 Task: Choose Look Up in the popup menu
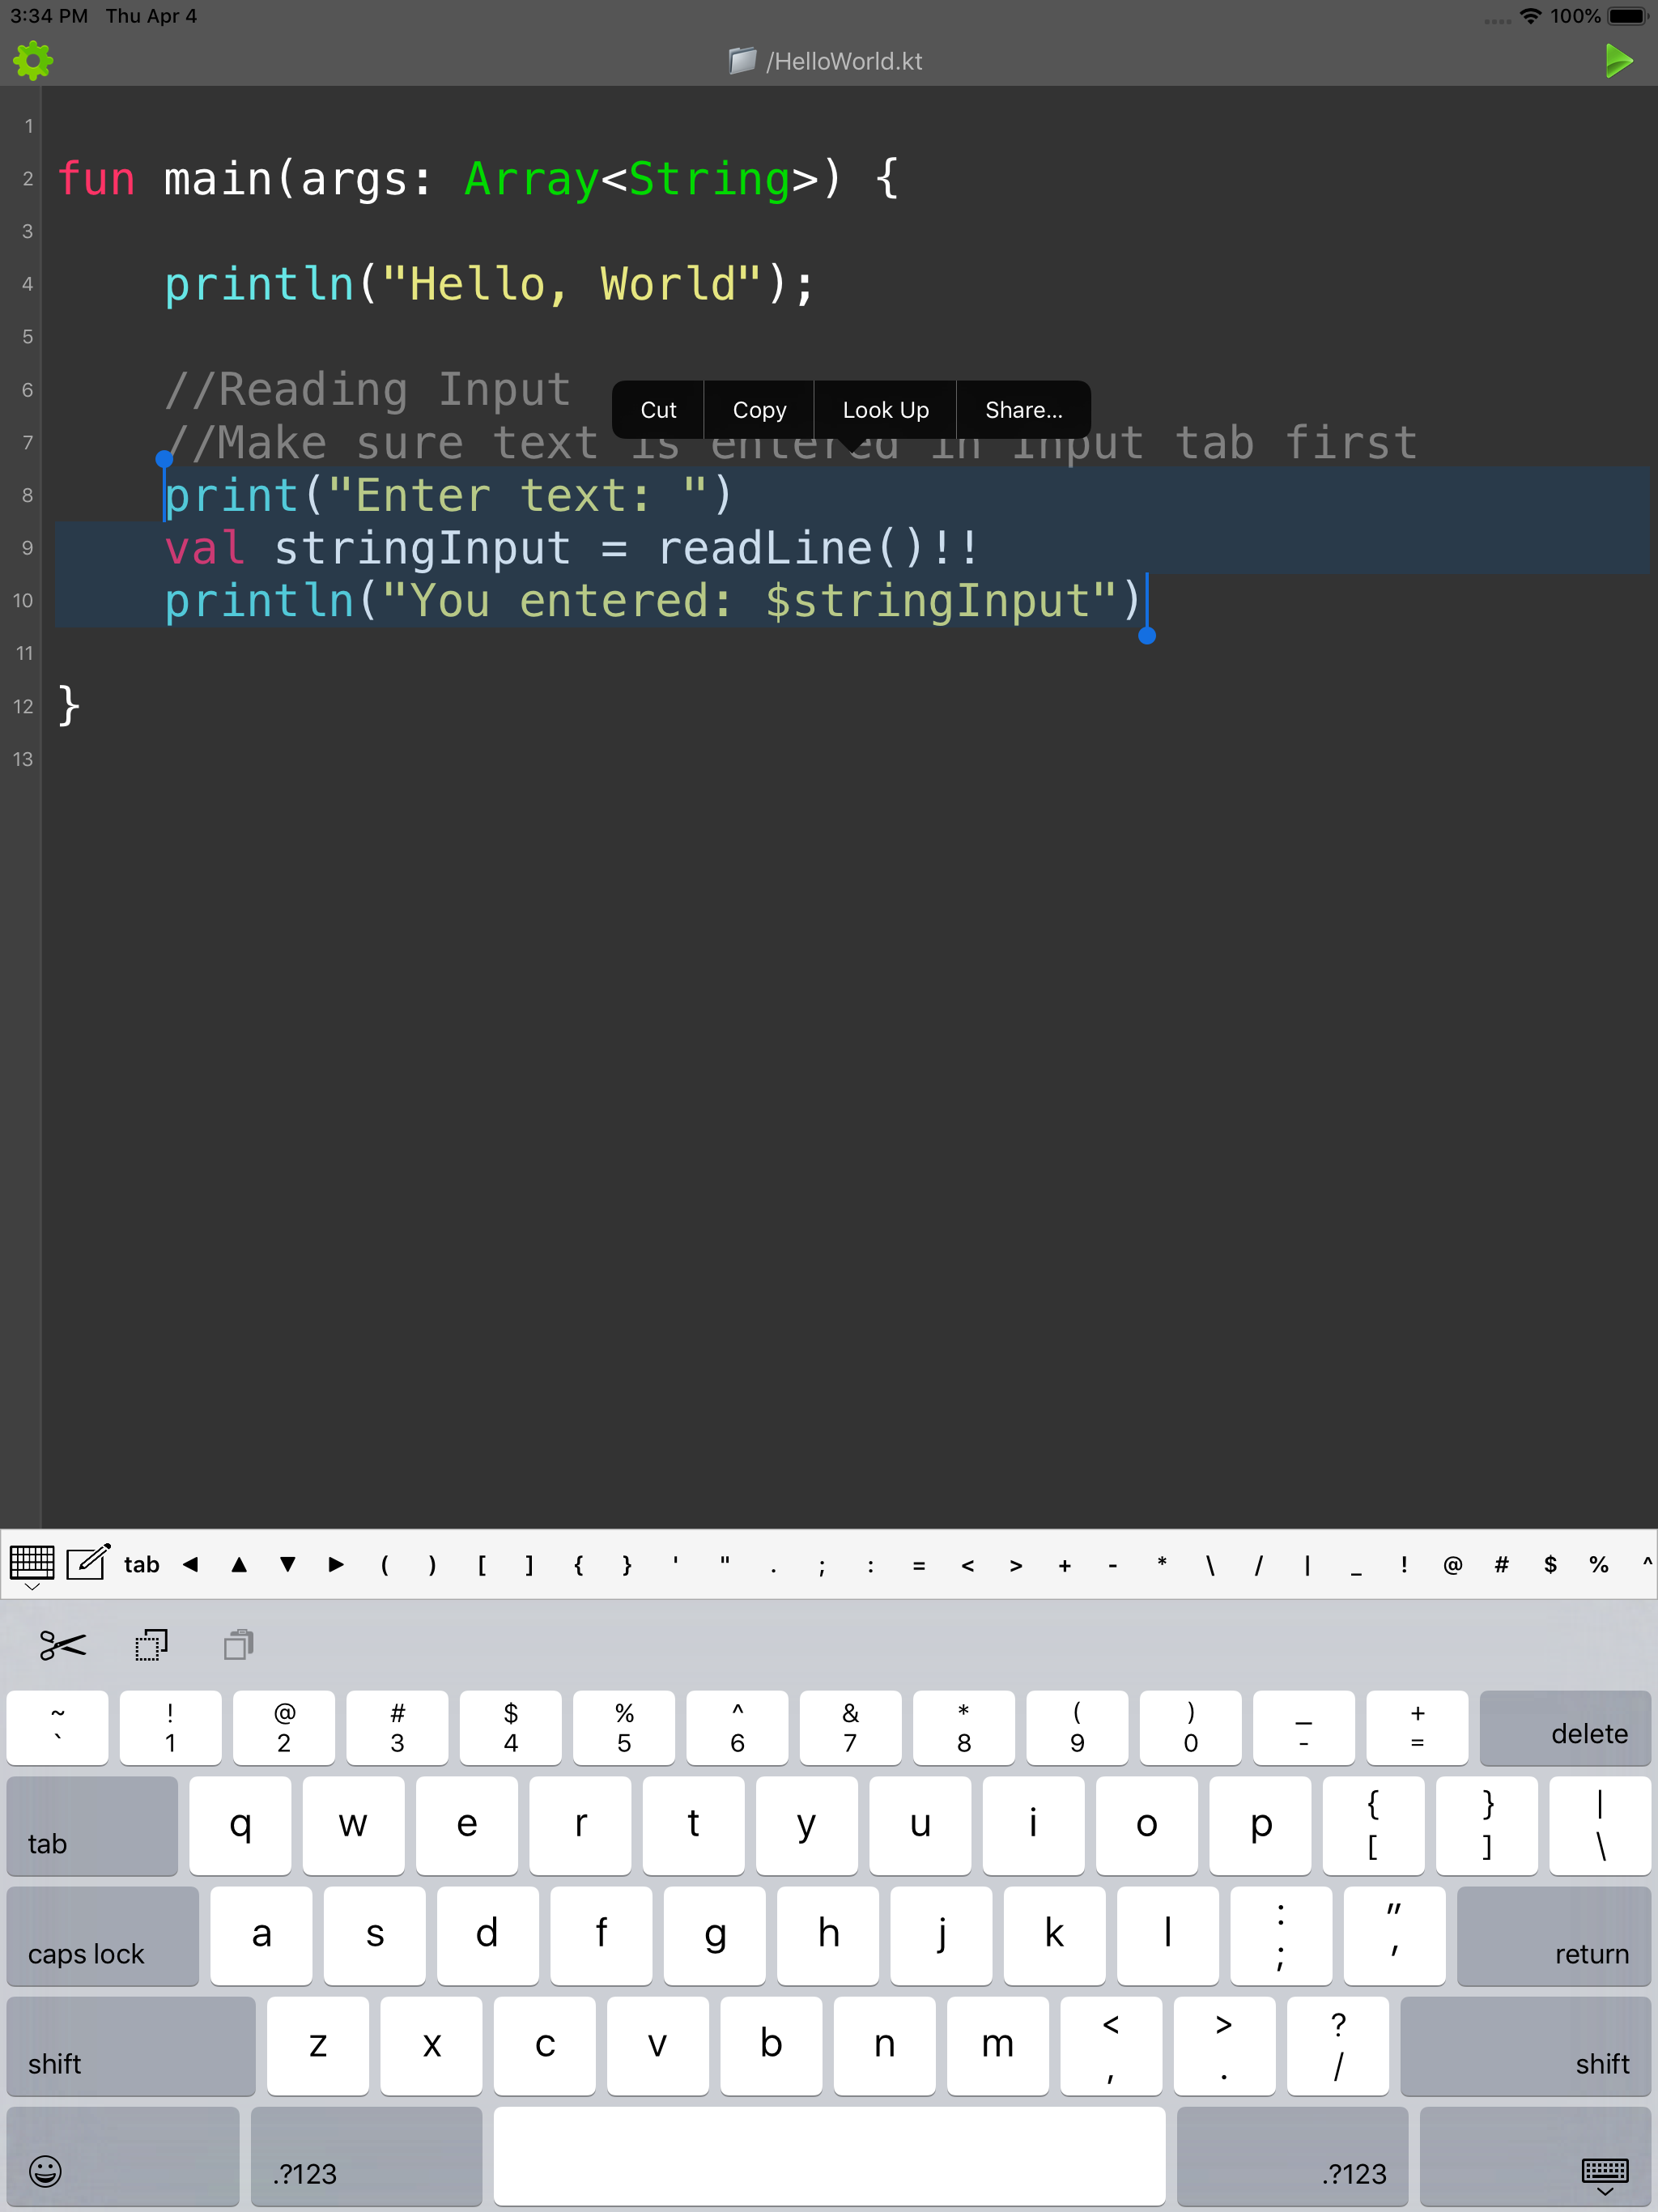[x=885, y=410]
